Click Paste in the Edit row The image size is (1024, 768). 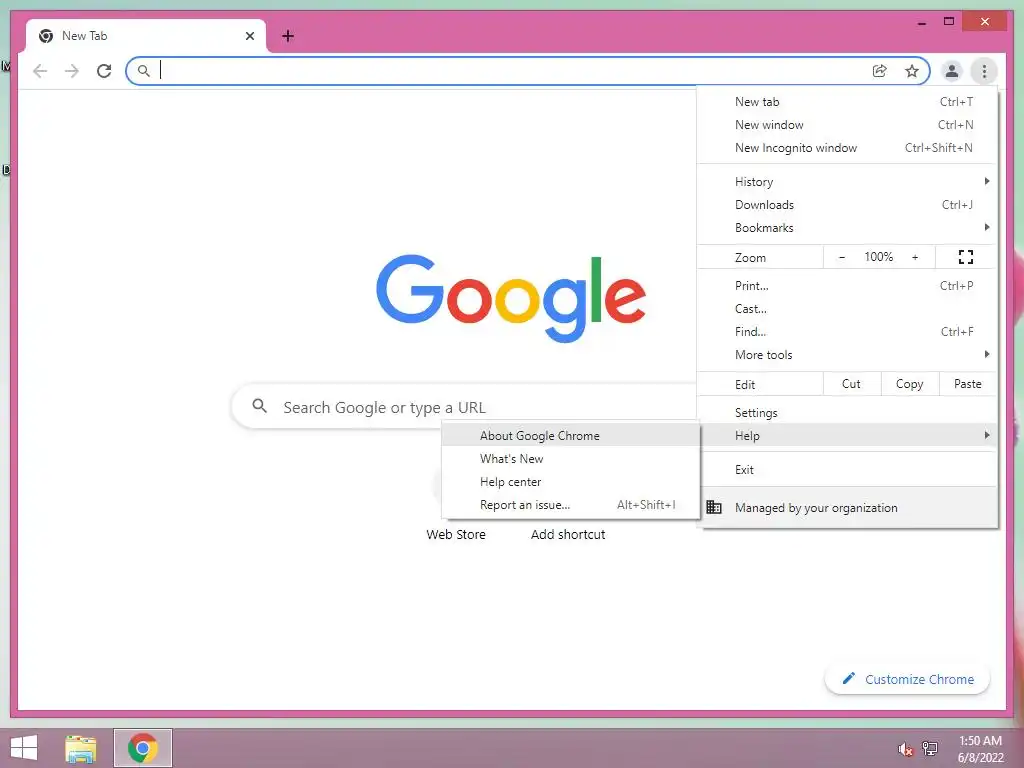pos(968,384)
